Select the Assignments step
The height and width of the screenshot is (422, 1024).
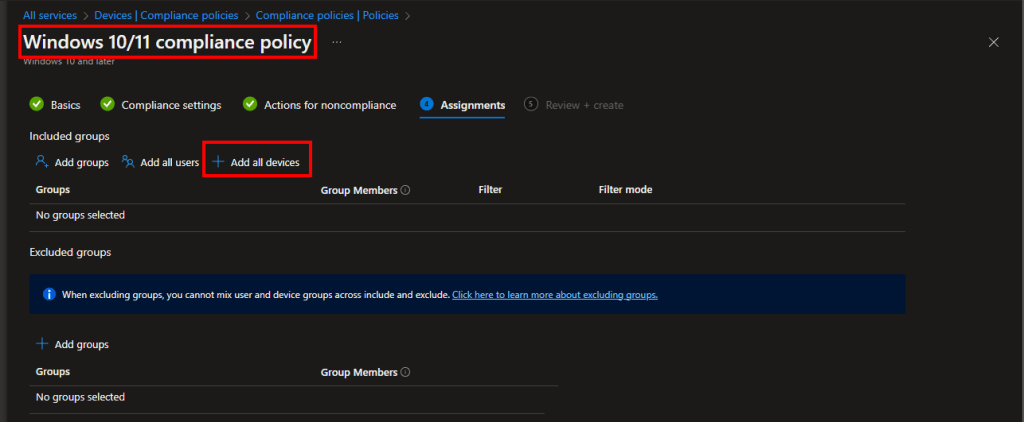(x=472, y=105)
